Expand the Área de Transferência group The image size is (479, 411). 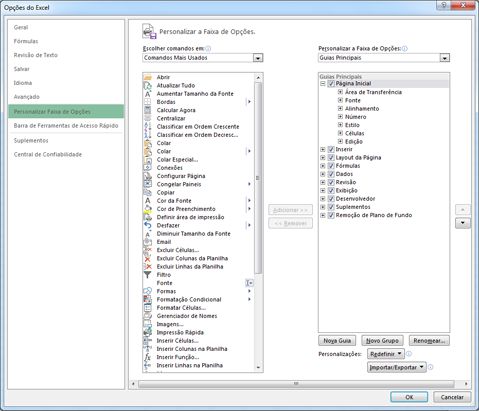(340, 92)
